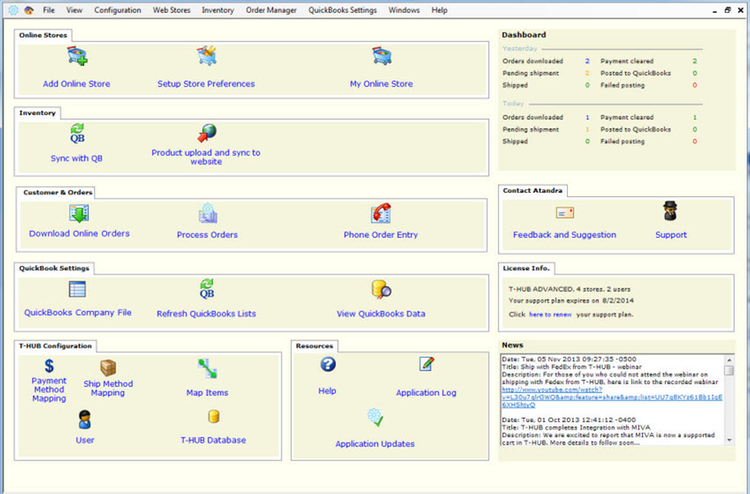Viewport: 750px width, 494px height.
Task: Click the T-HUB gear logo in menu bar
Action: coord(13,10)
